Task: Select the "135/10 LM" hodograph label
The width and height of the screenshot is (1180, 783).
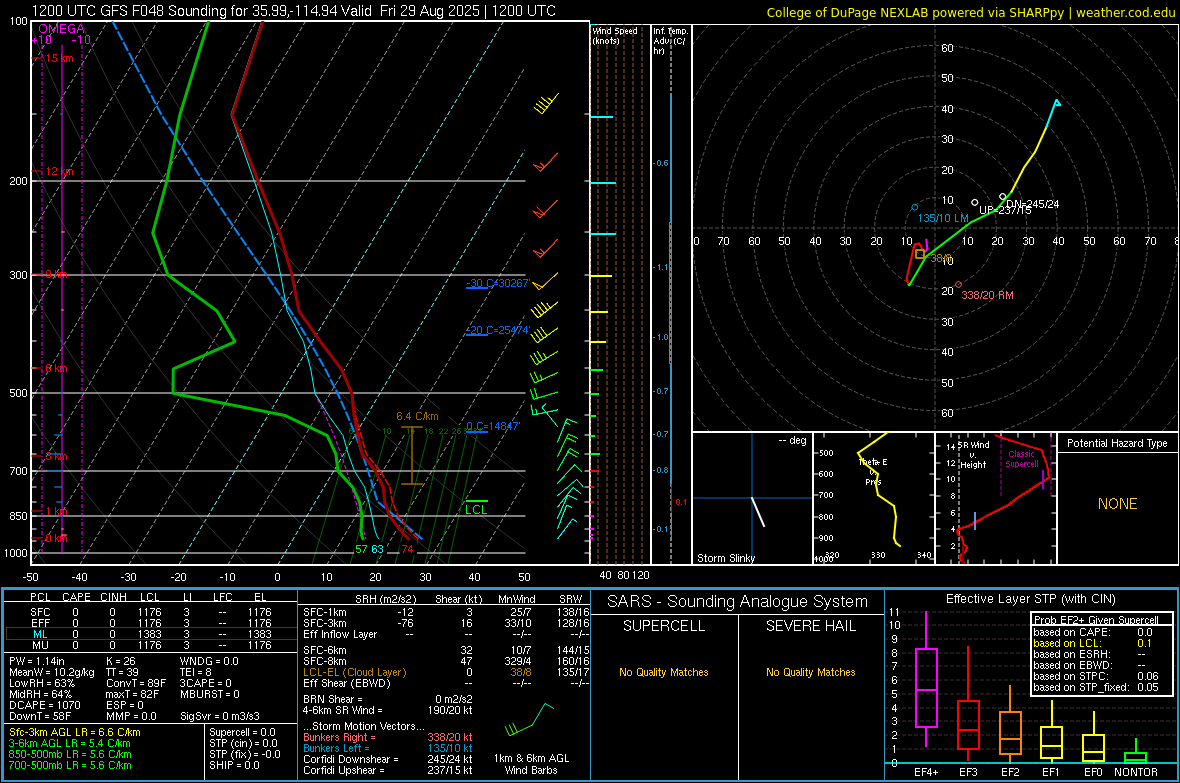Action: [943, 218]
